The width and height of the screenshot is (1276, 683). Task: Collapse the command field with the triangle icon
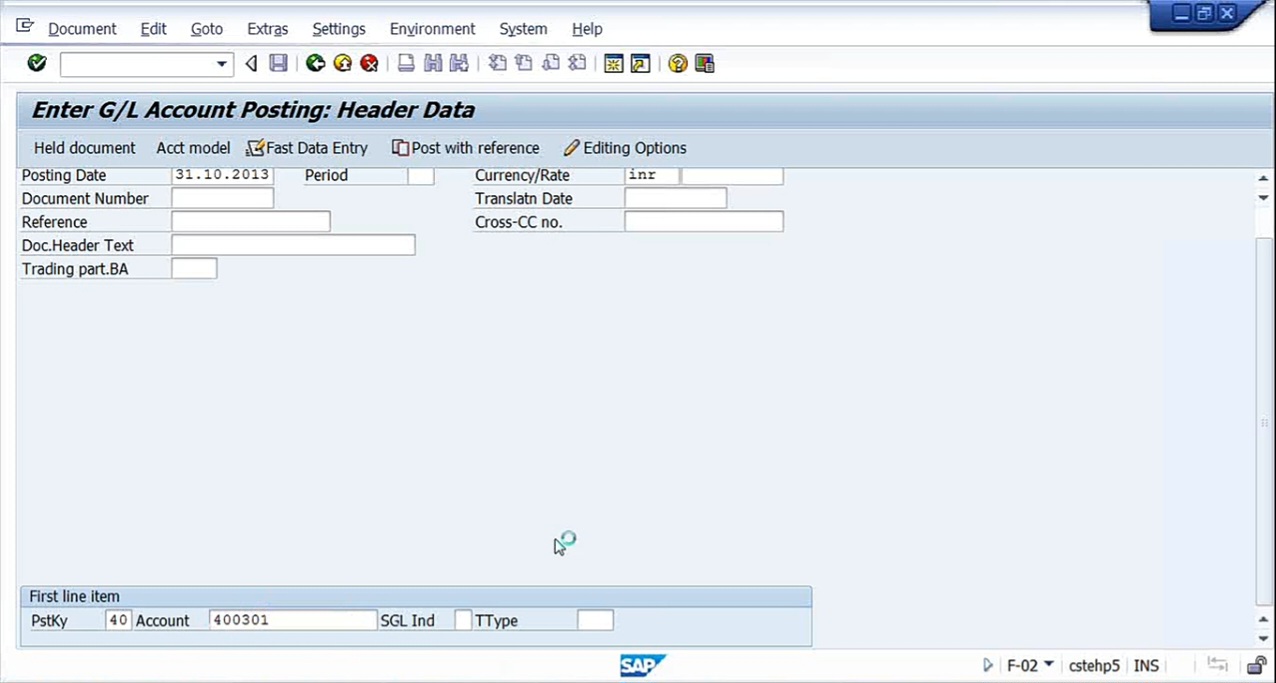pyautogui.click(x=251, y=64)
